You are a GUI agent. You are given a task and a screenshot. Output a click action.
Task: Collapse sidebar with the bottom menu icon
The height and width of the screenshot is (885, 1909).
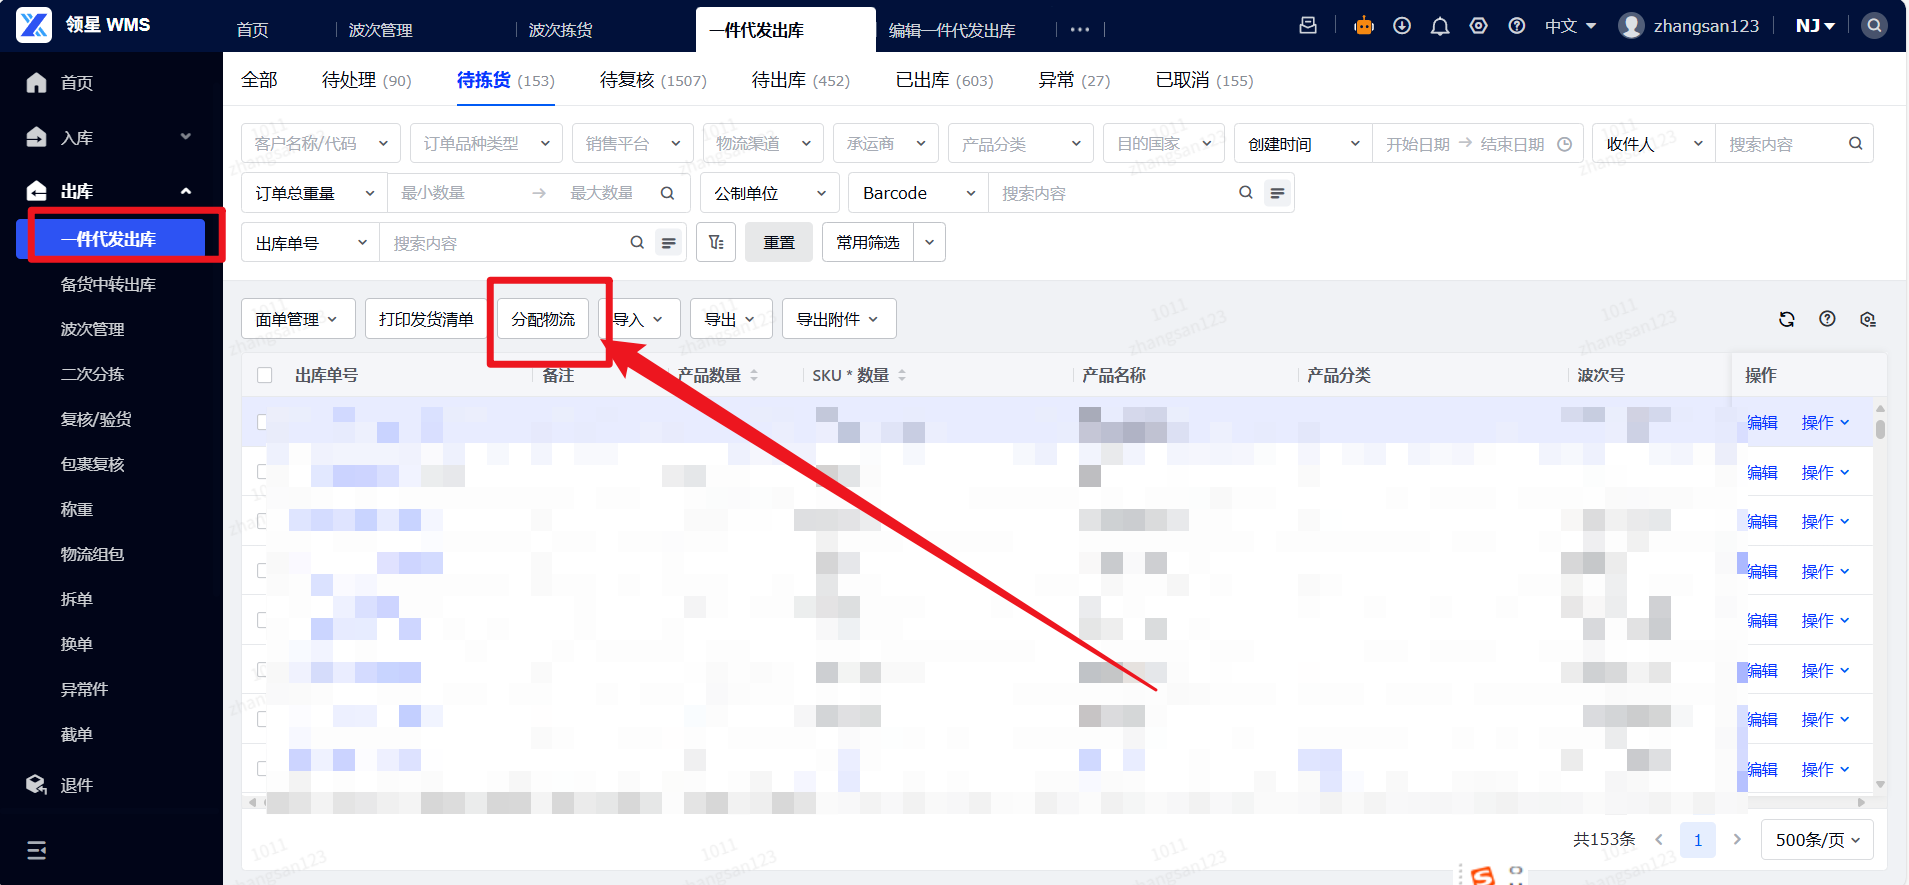click(37, 850)
